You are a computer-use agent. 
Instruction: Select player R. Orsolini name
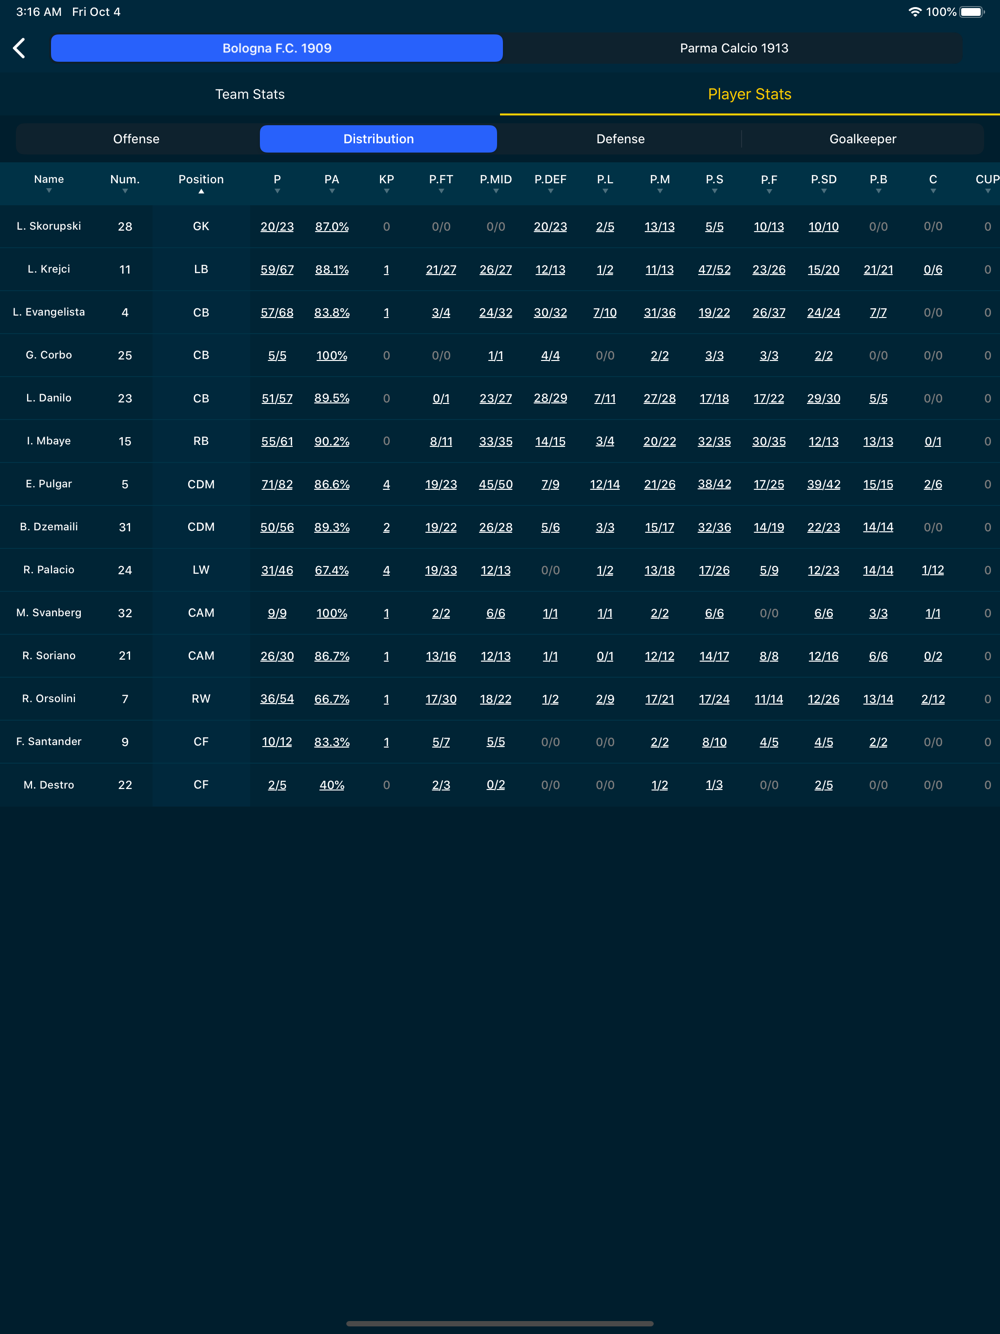click(49, 698)
